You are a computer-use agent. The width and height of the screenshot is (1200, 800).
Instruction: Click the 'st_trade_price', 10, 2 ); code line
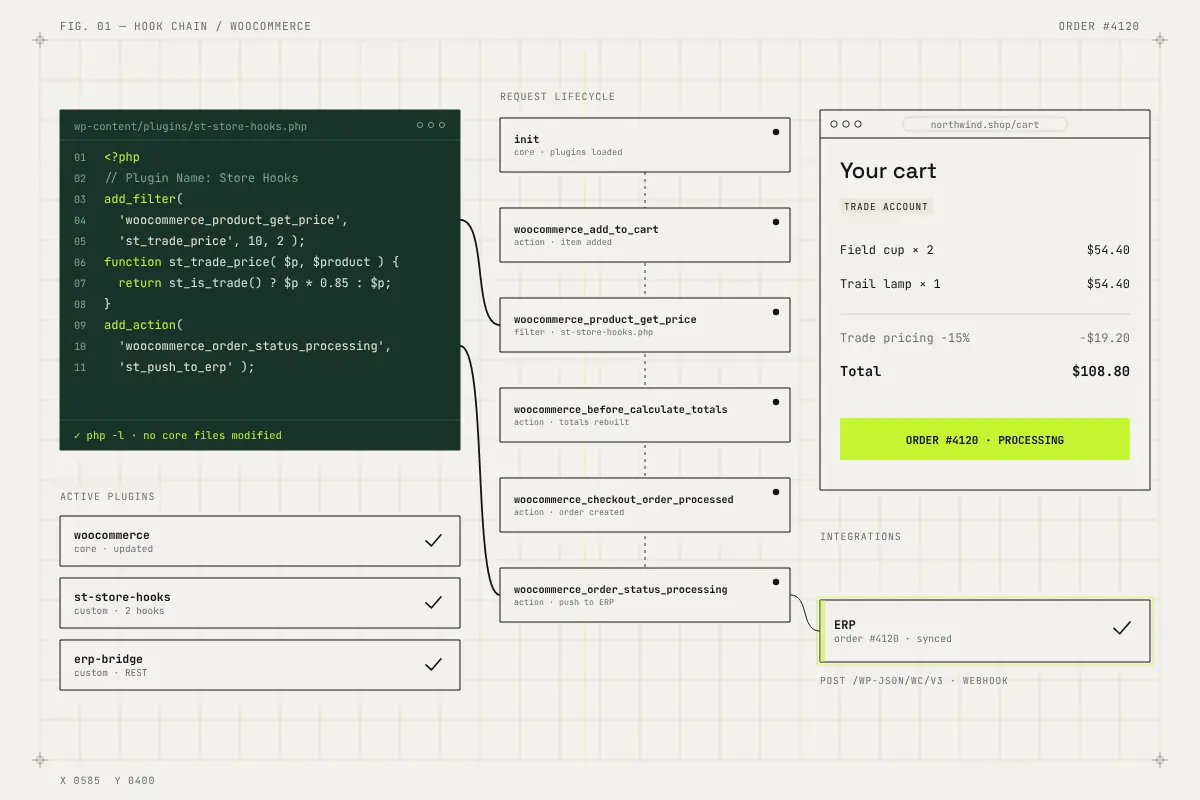(211, 241)
